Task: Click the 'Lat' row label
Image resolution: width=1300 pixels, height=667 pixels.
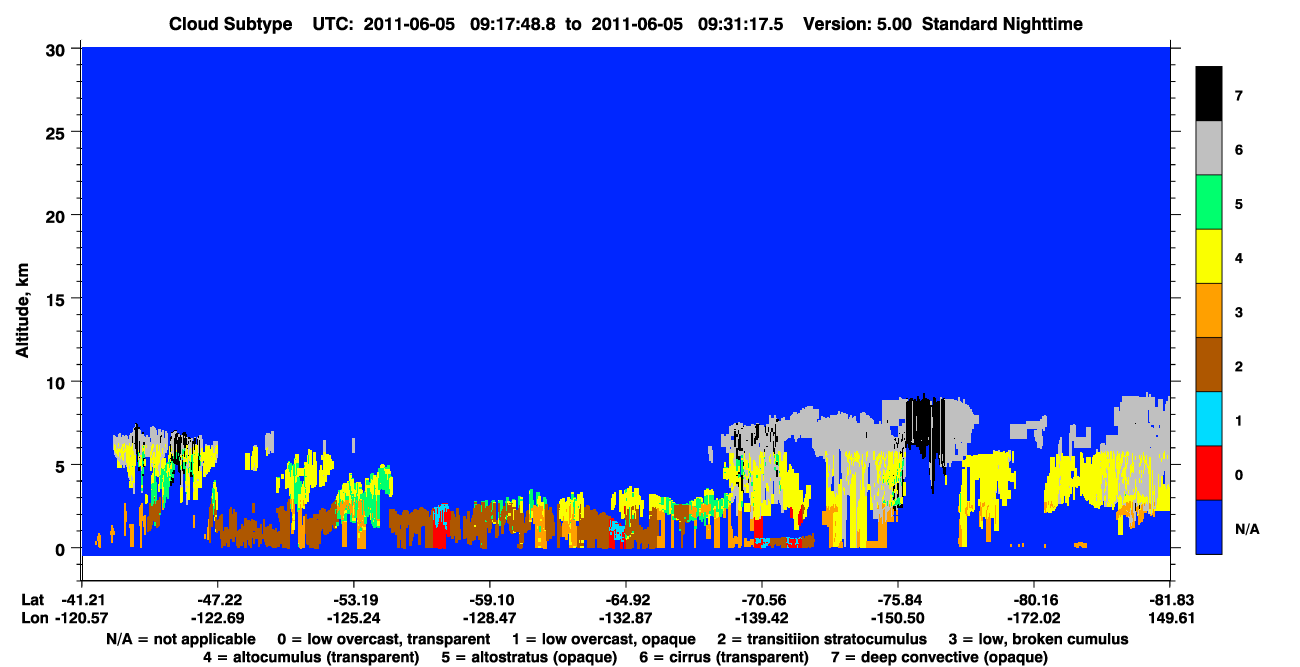Action: click(x=32, y=599)
